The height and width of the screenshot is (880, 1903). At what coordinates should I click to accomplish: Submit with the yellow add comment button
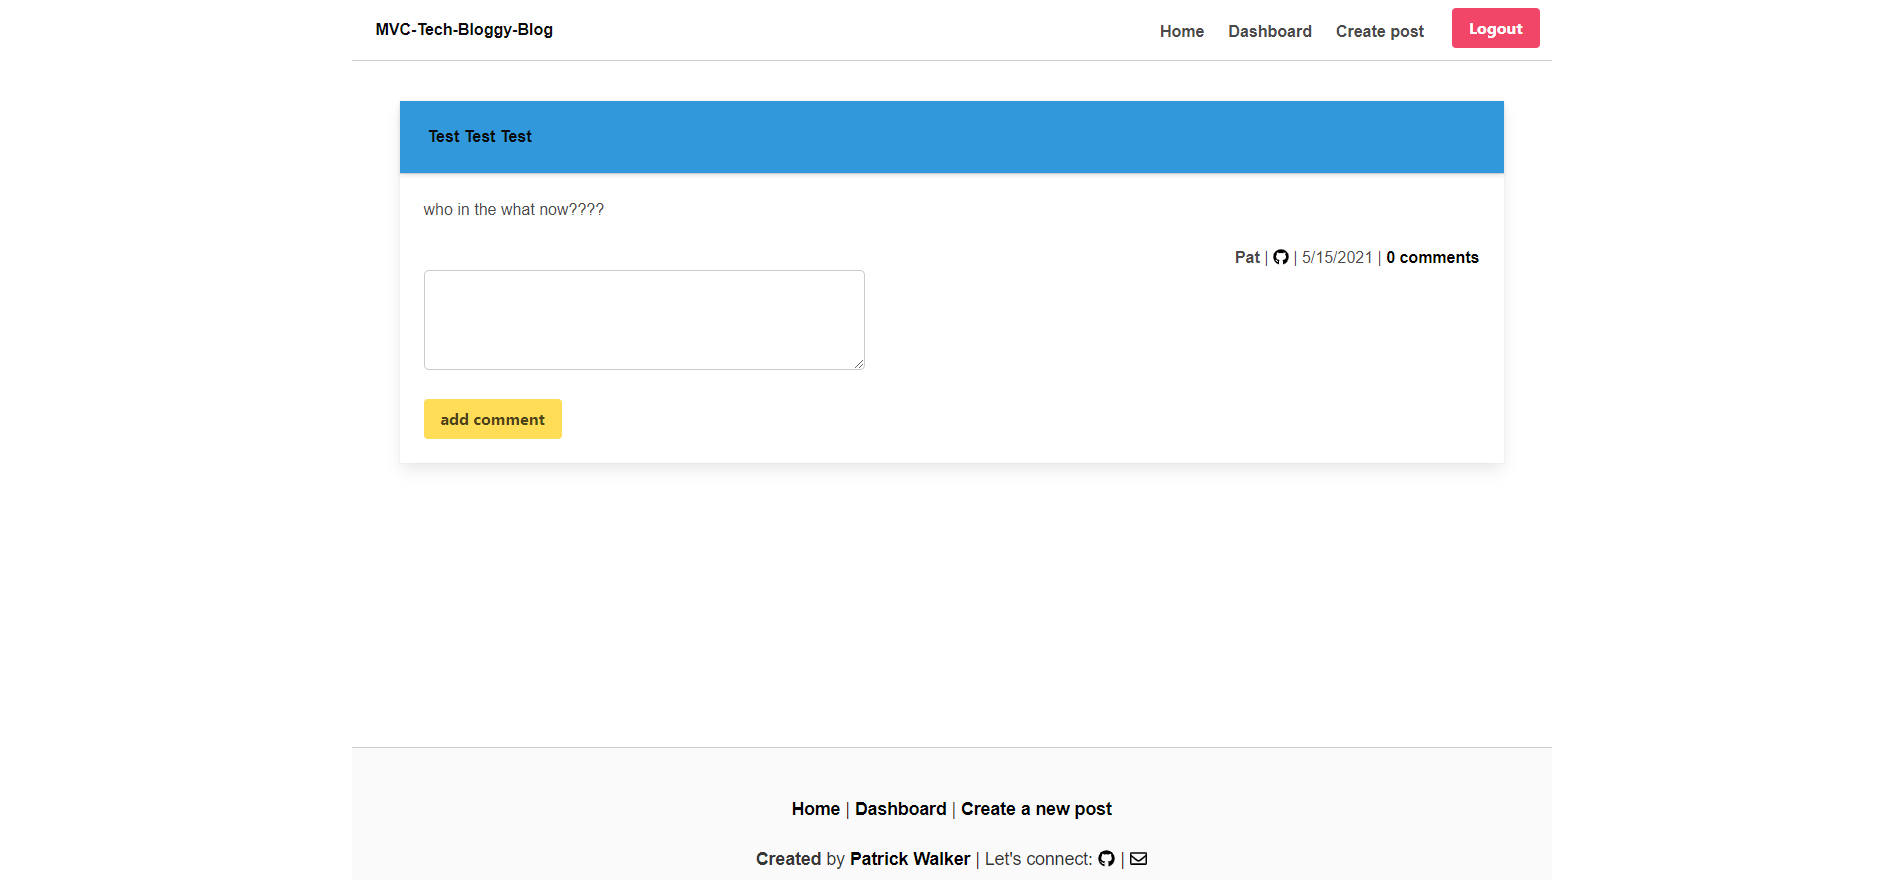pos(492,419)
